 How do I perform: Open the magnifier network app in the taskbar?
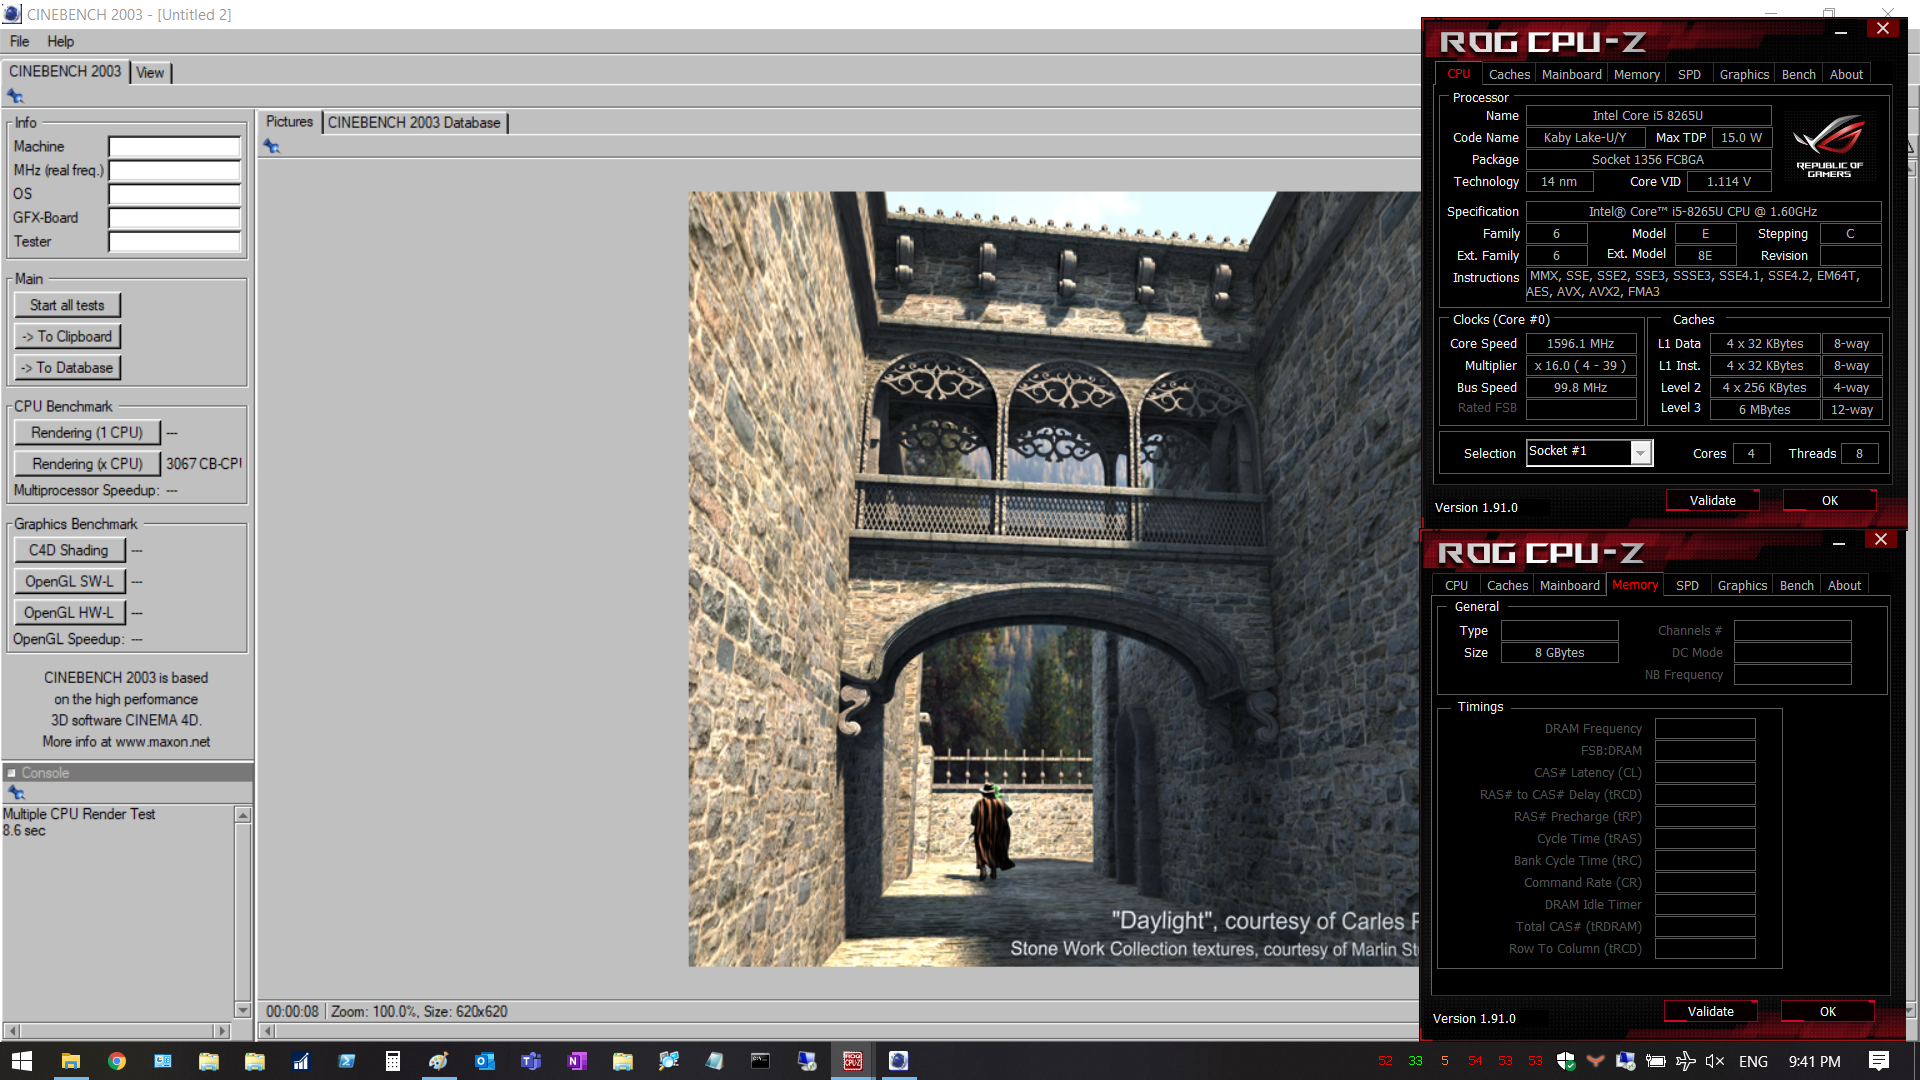click(x=669, y=1061)
